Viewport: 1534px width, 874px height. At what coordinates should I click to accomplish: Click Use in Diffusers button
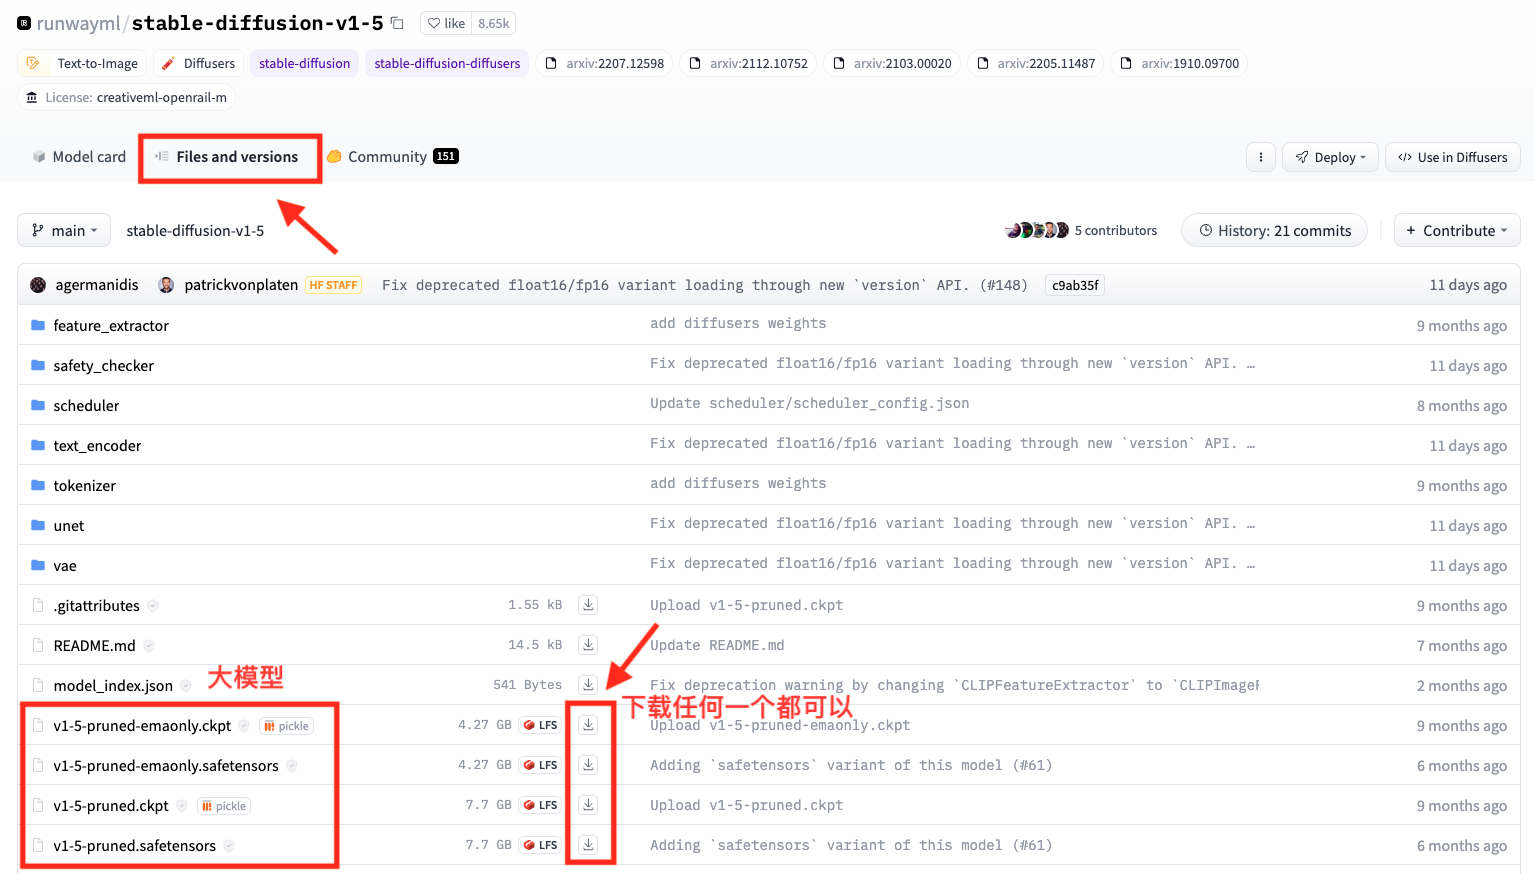coord(1453,157)
